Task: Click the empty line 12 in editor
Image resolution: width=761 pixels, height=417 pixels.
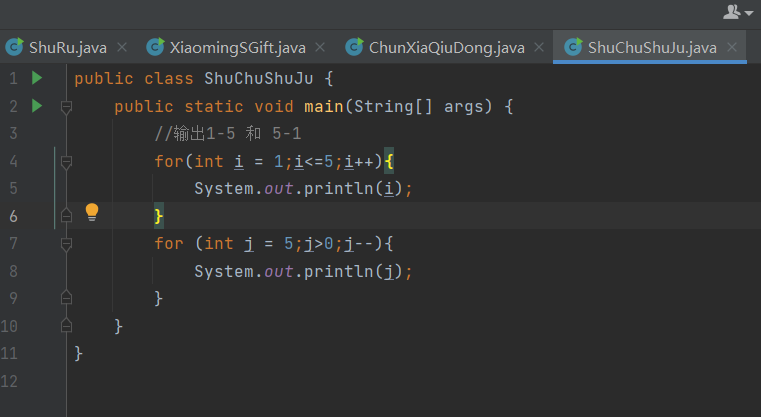Action: click(x=413, y=381)
